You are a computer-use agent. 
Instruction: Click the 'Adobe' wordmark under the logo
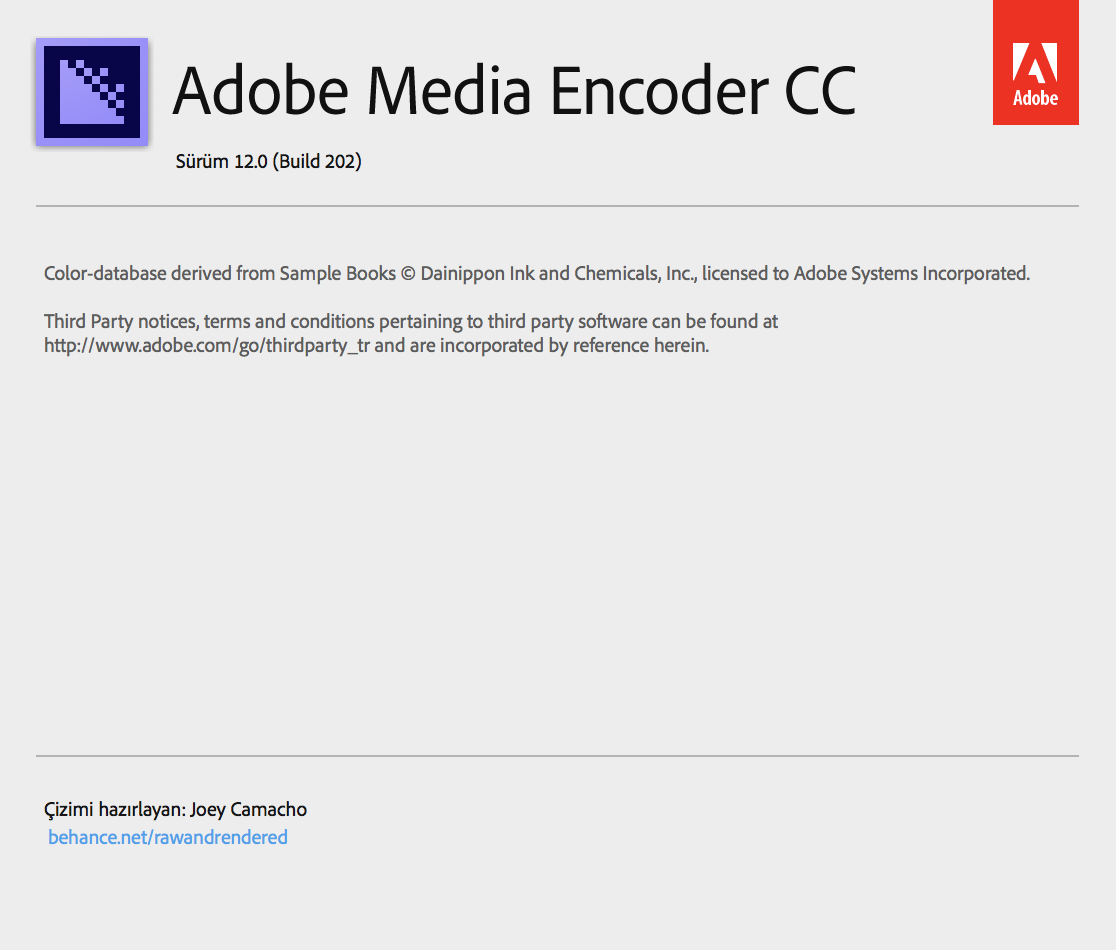(x=1036, y=97)
